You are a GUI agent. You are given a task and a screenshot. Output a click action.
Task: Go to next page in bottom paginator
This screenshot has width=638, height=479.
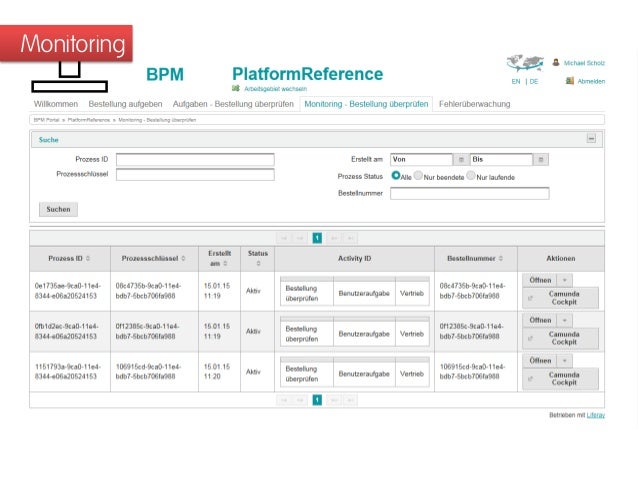click(334, 400)
